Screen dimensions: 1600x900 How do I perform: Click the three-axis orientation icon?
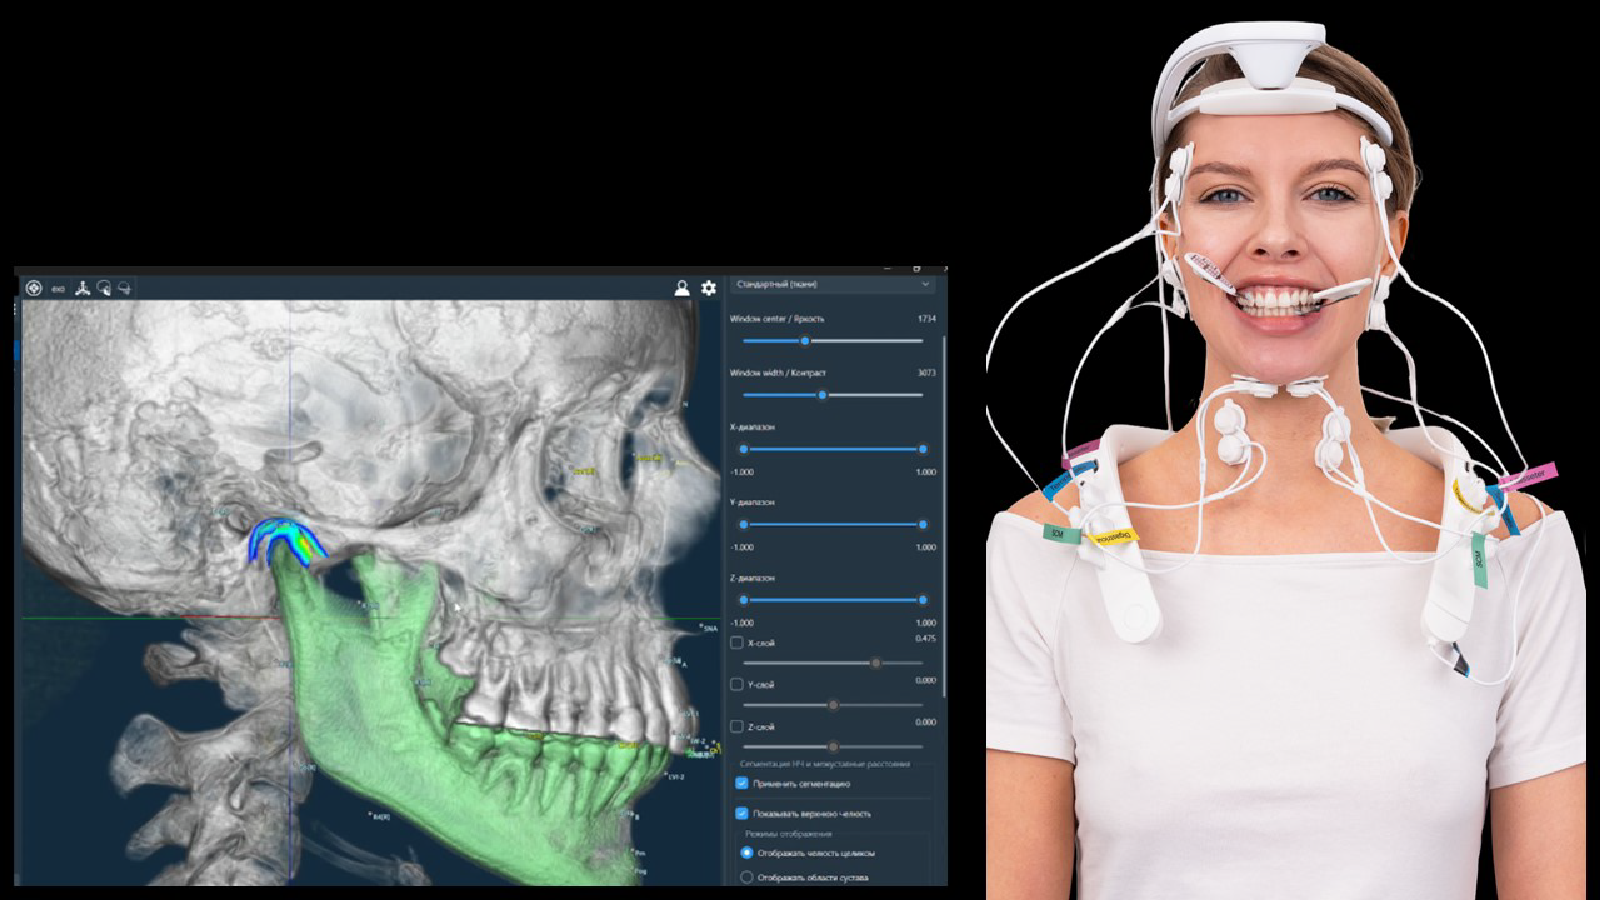click(82, 288)
